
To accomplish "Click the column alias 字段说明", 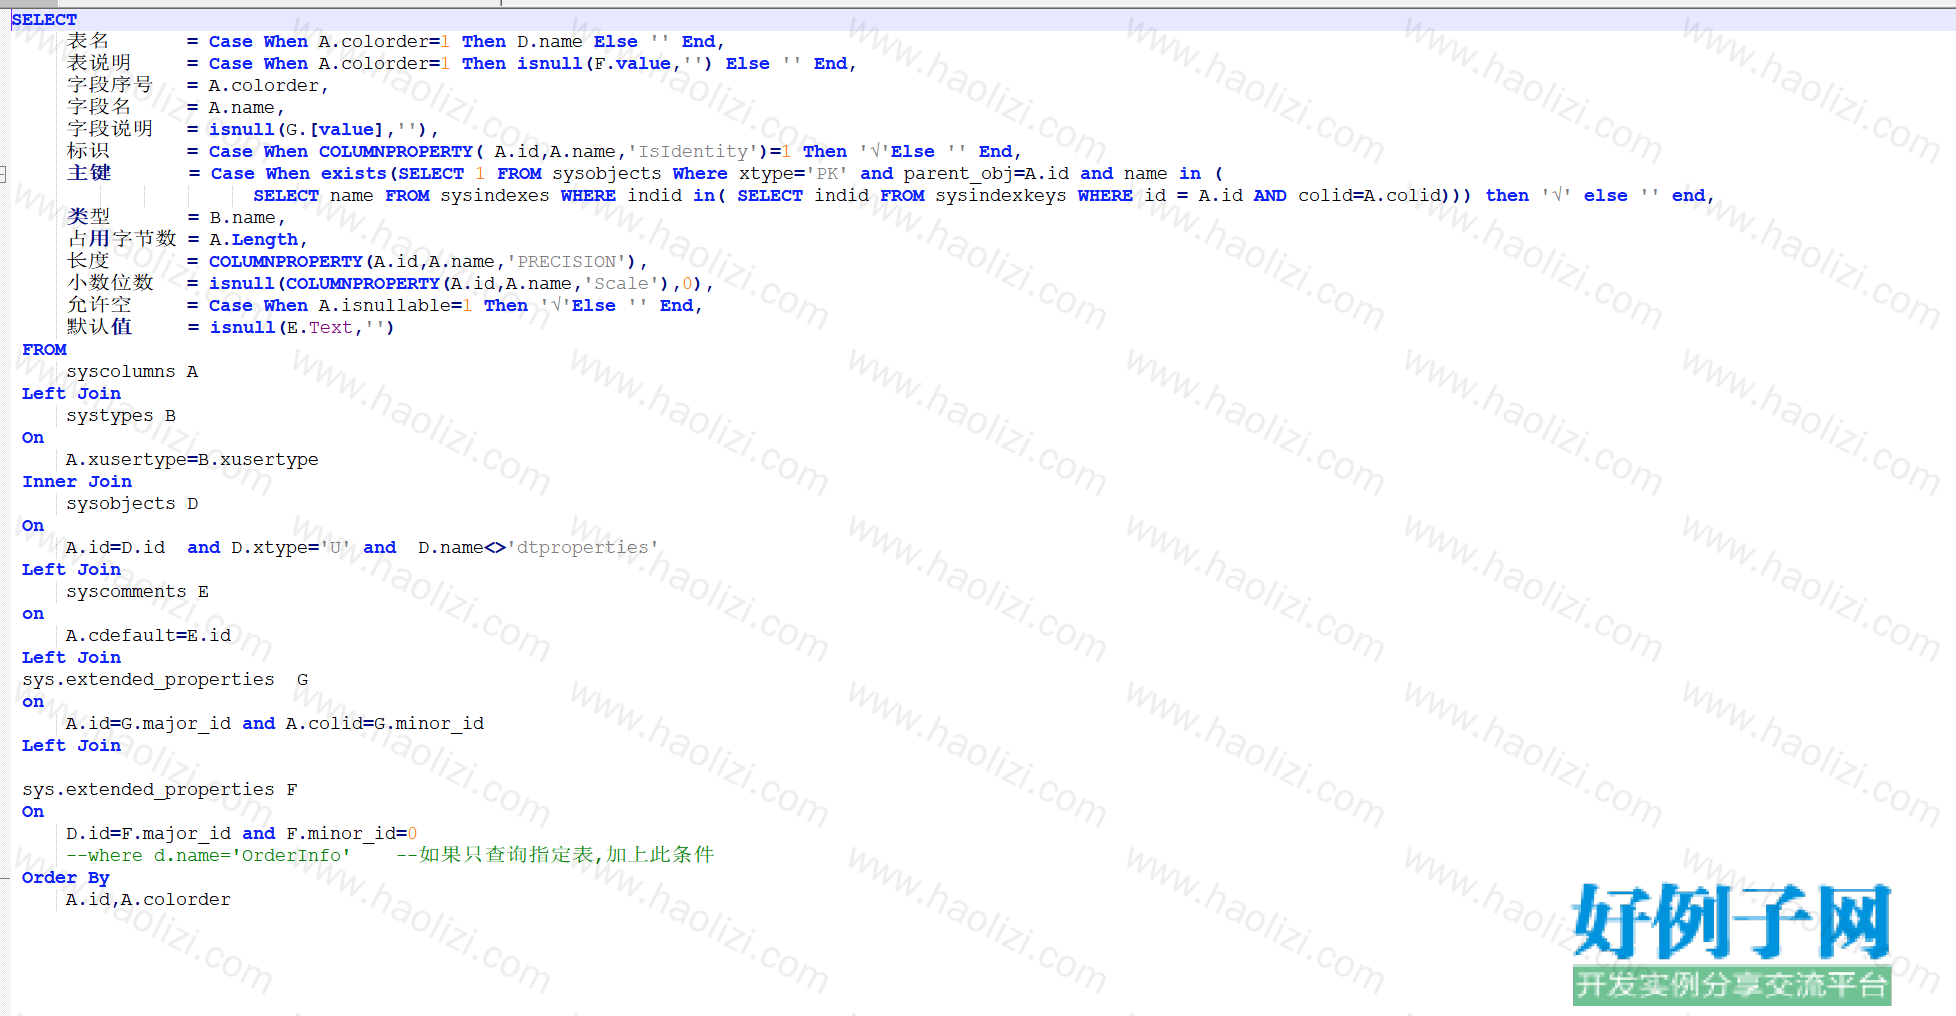I will [x=110, y=129].
